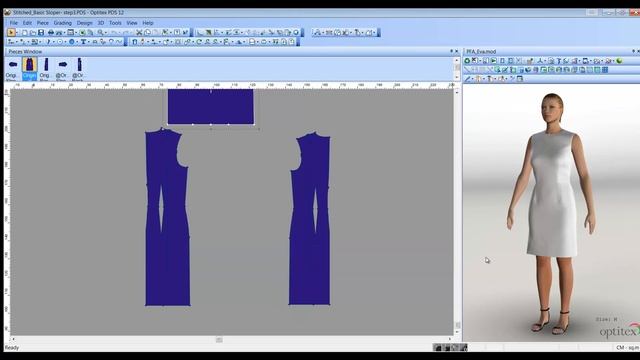Click status bar icon group near bottom right
640x360 pixels.
pyautogui.click(x=450, y=348)
